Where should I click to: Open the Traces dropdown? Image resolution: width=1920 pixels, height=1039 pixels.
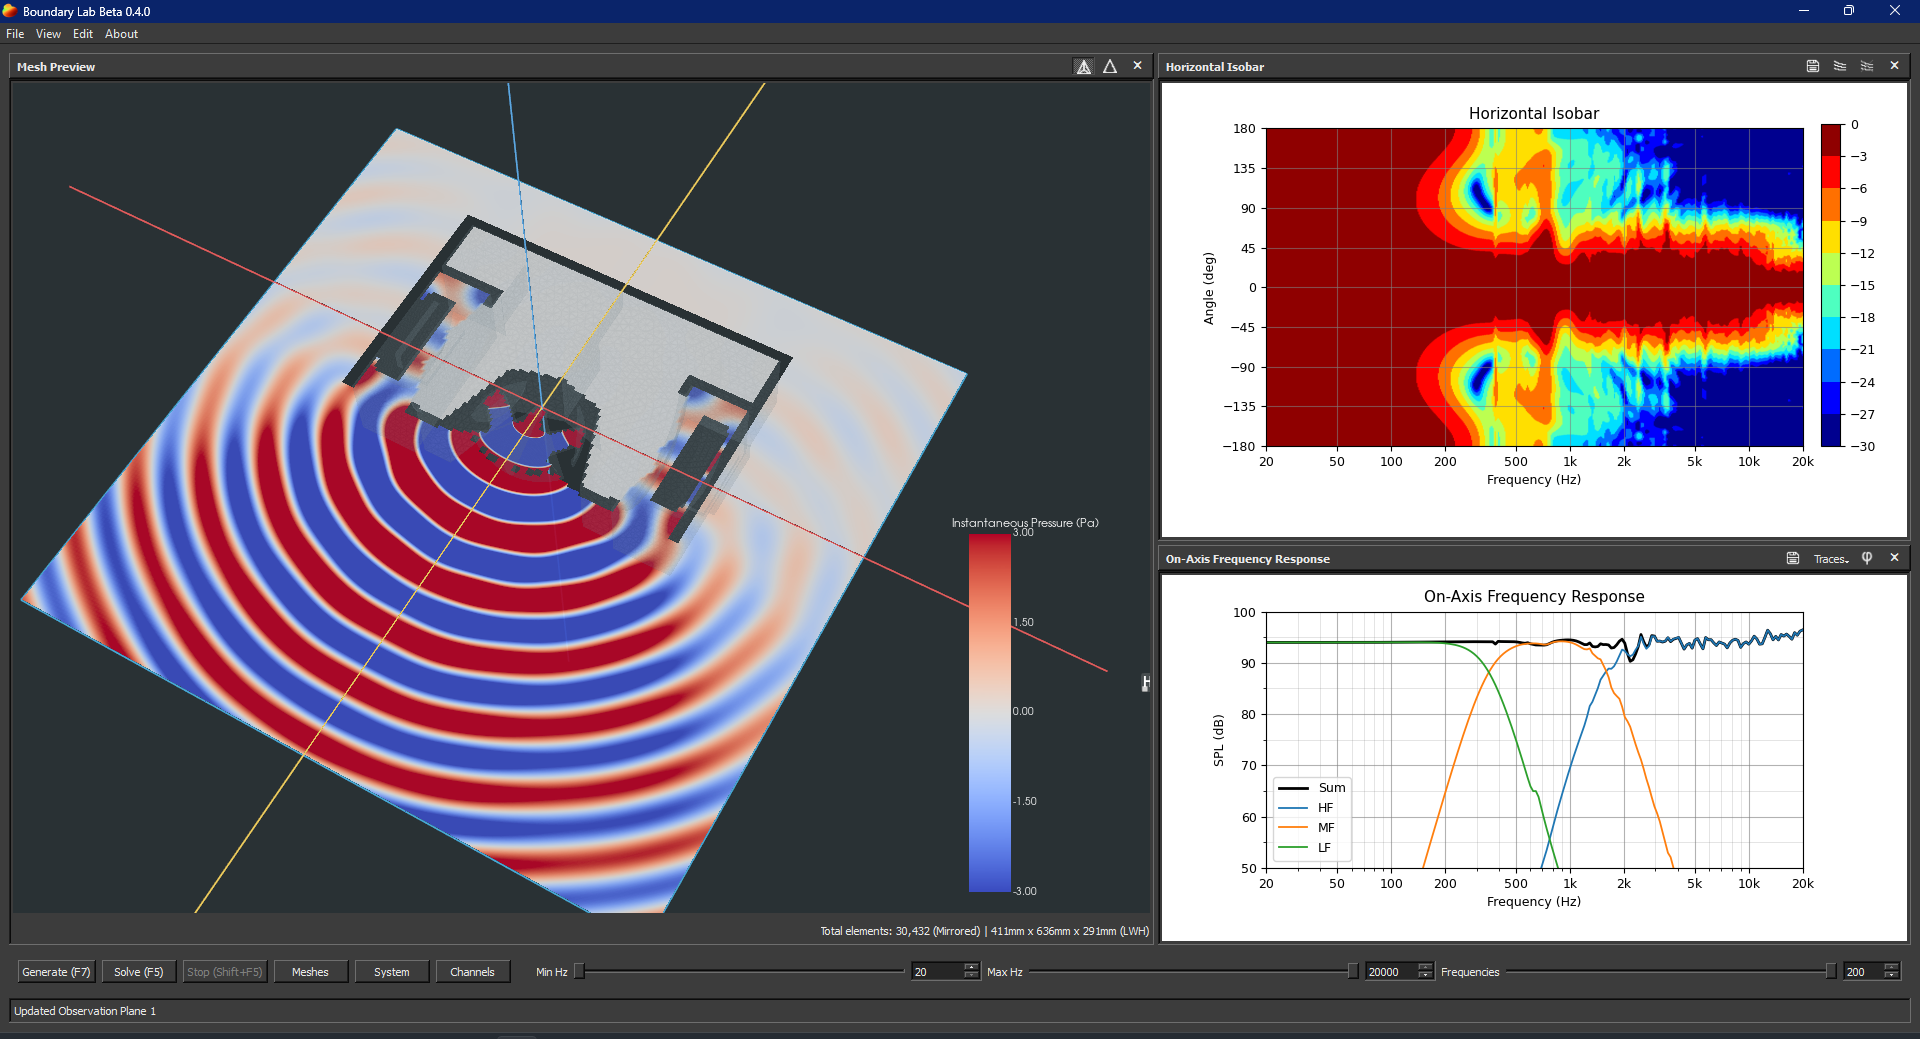(x=1831, y=559)
